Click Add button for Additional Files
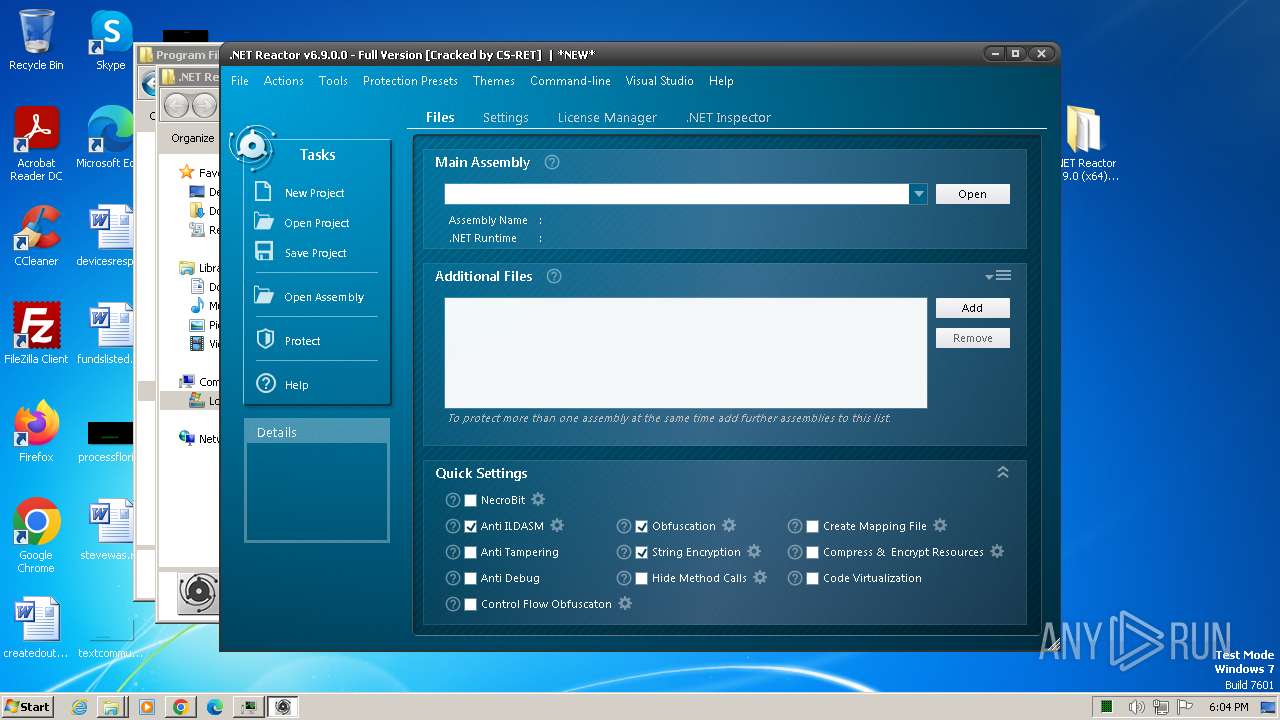 tap(973, 308)
